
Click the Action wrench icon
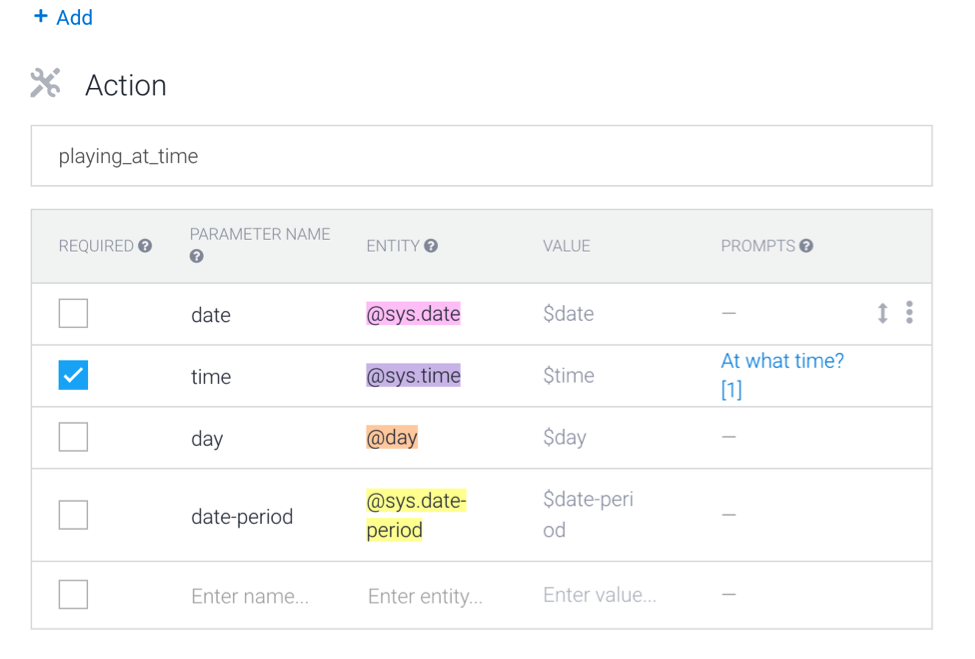pyautogui.click(x=45, y=84)
